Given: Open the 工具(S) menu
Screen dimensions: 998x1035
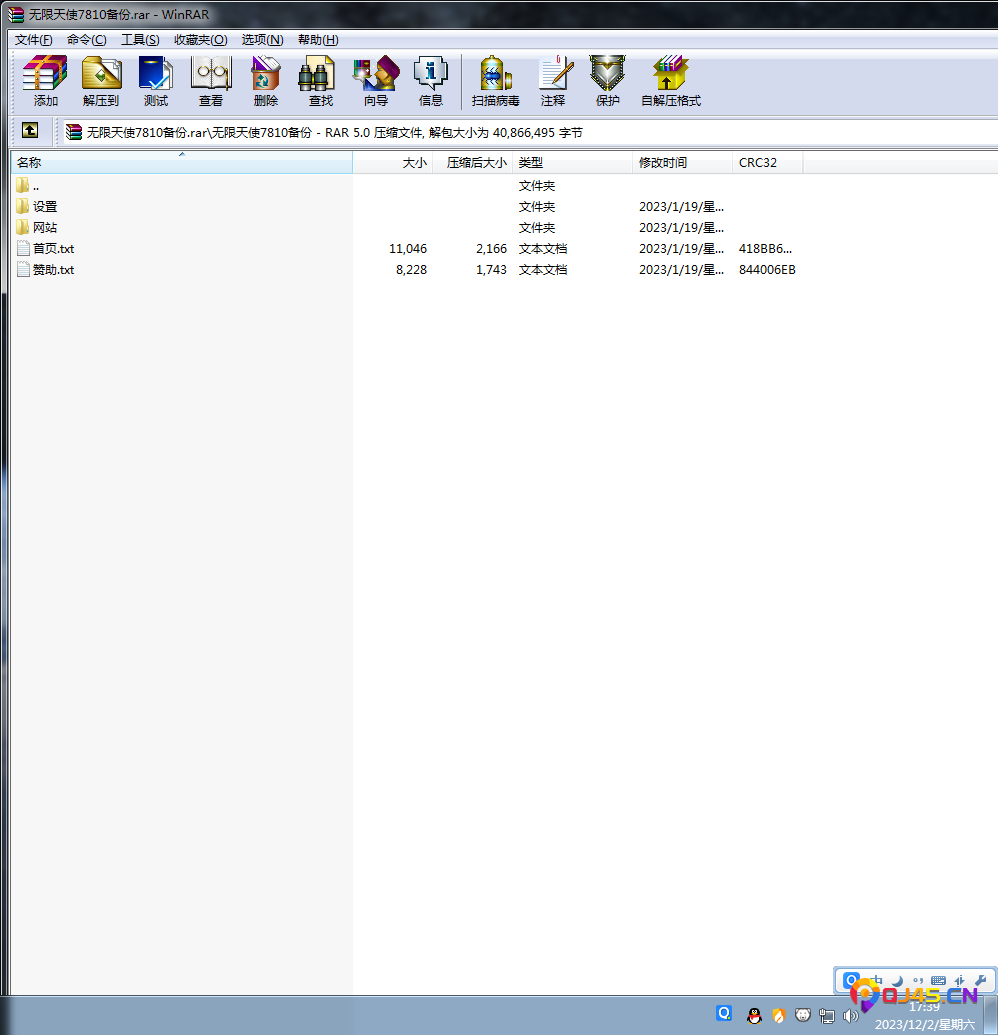Looking at the screenshot, I should tap(140, 40).
